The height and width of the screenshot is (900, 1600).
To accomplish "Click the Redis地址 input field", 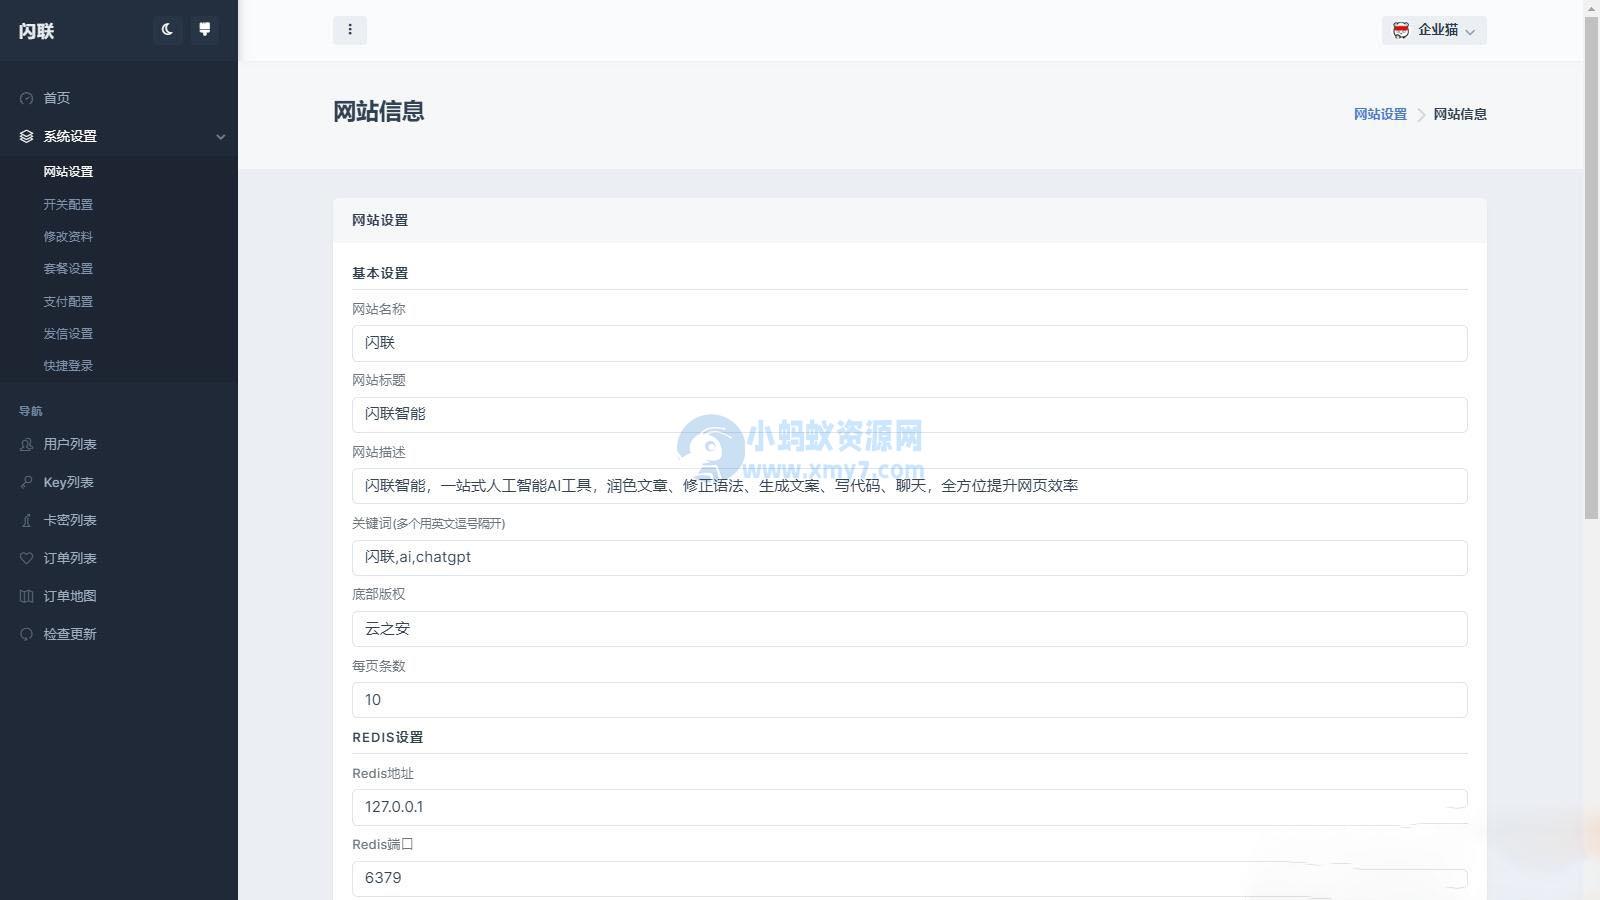I will click(909, 807).
